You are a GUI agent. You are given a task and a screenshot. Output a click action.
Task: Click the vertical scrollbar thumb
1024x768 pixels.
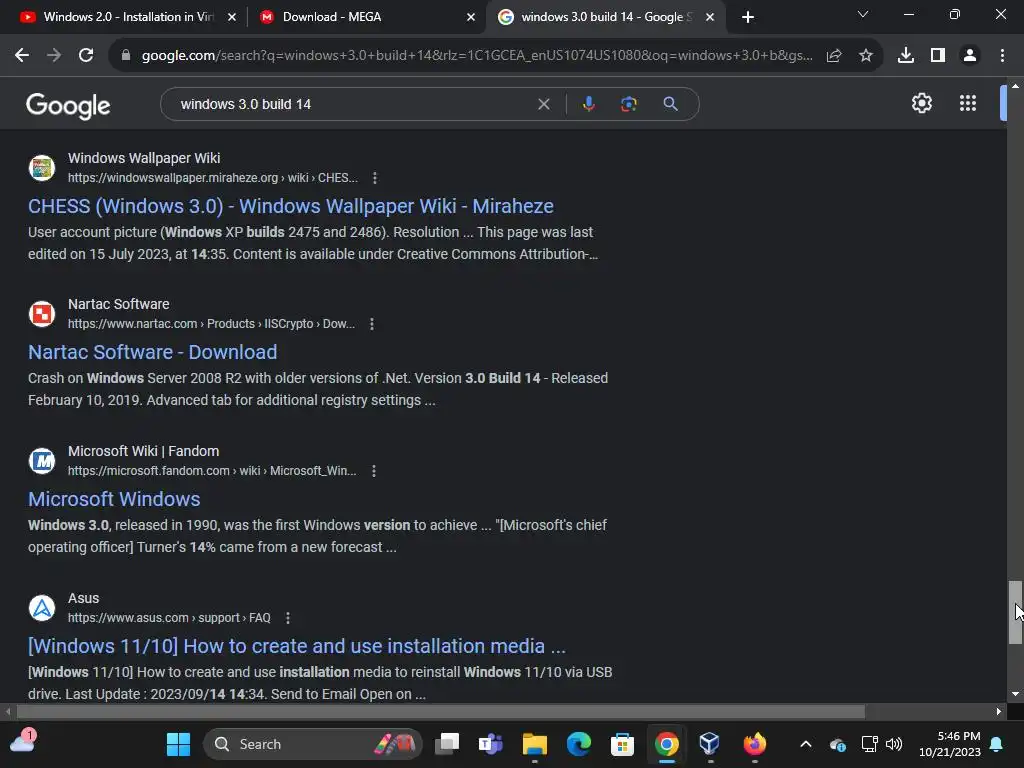[1015, 612]
